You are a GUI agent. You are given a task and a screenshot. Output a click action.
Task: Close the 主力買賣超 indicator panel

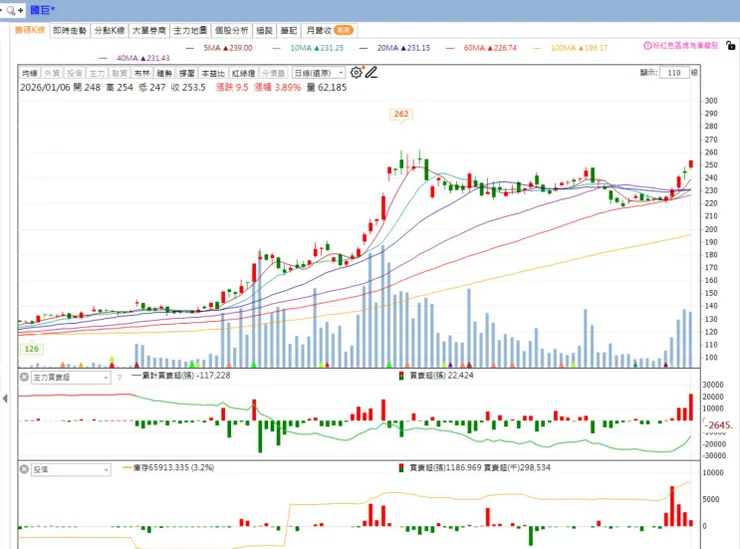tap(24, 377)
